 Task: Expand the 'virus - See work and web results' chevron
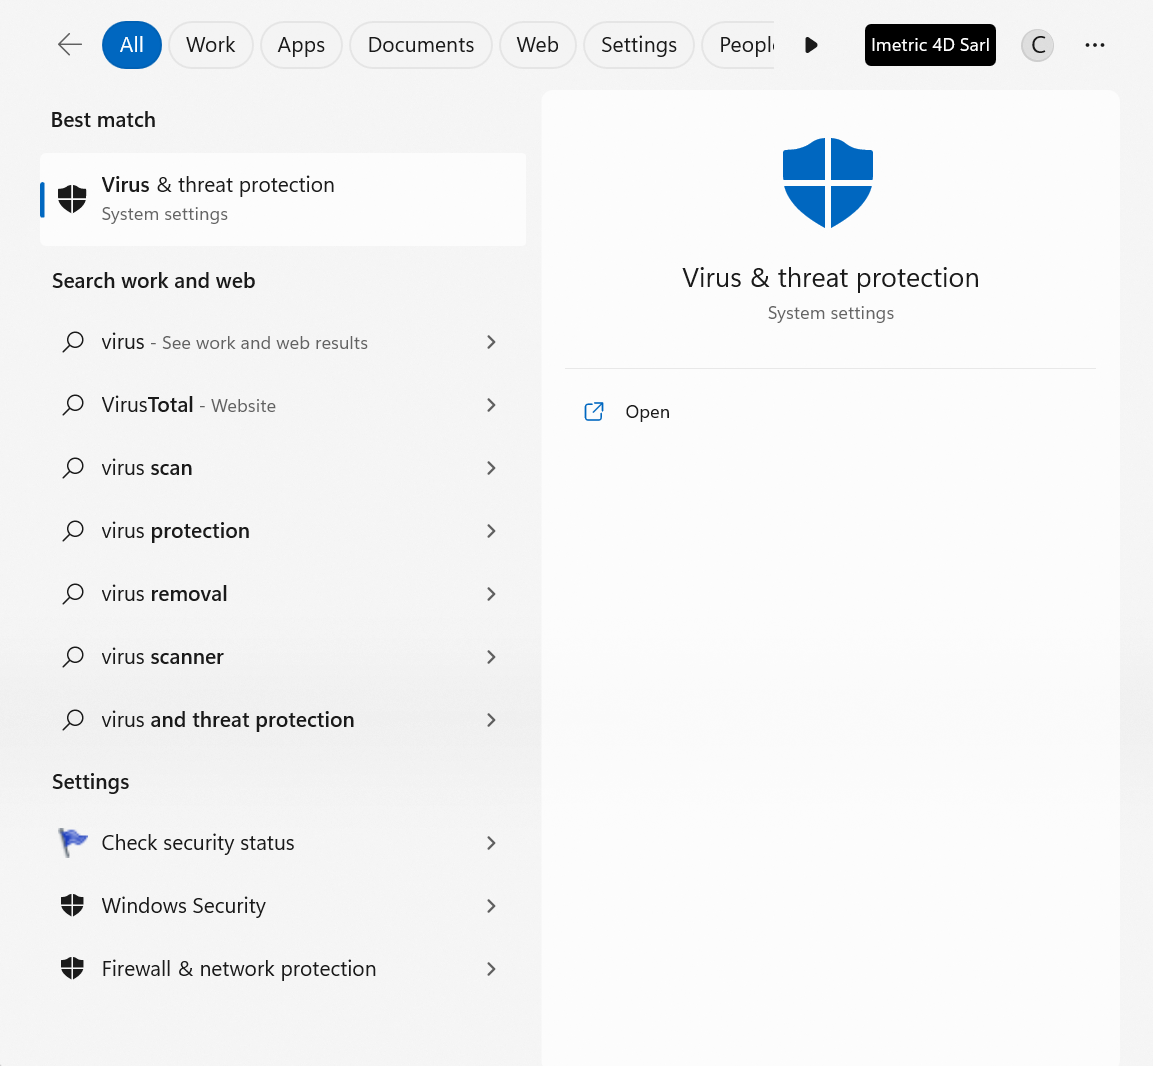[x=491, y=343]
